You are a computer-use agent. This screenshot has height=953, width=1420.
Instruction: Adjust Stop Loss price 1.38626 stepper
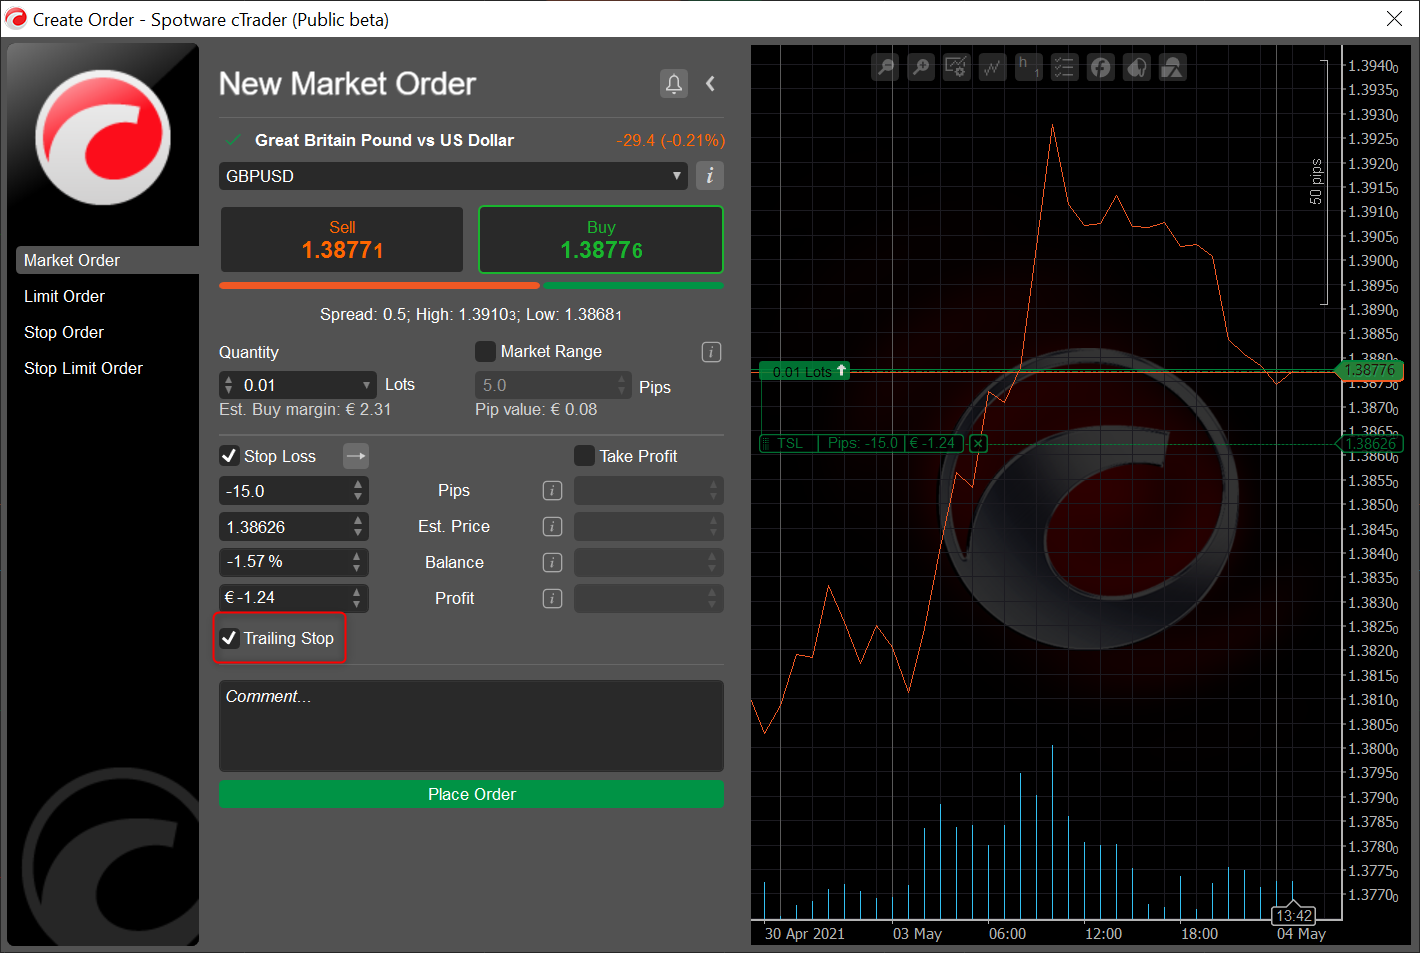358,527
